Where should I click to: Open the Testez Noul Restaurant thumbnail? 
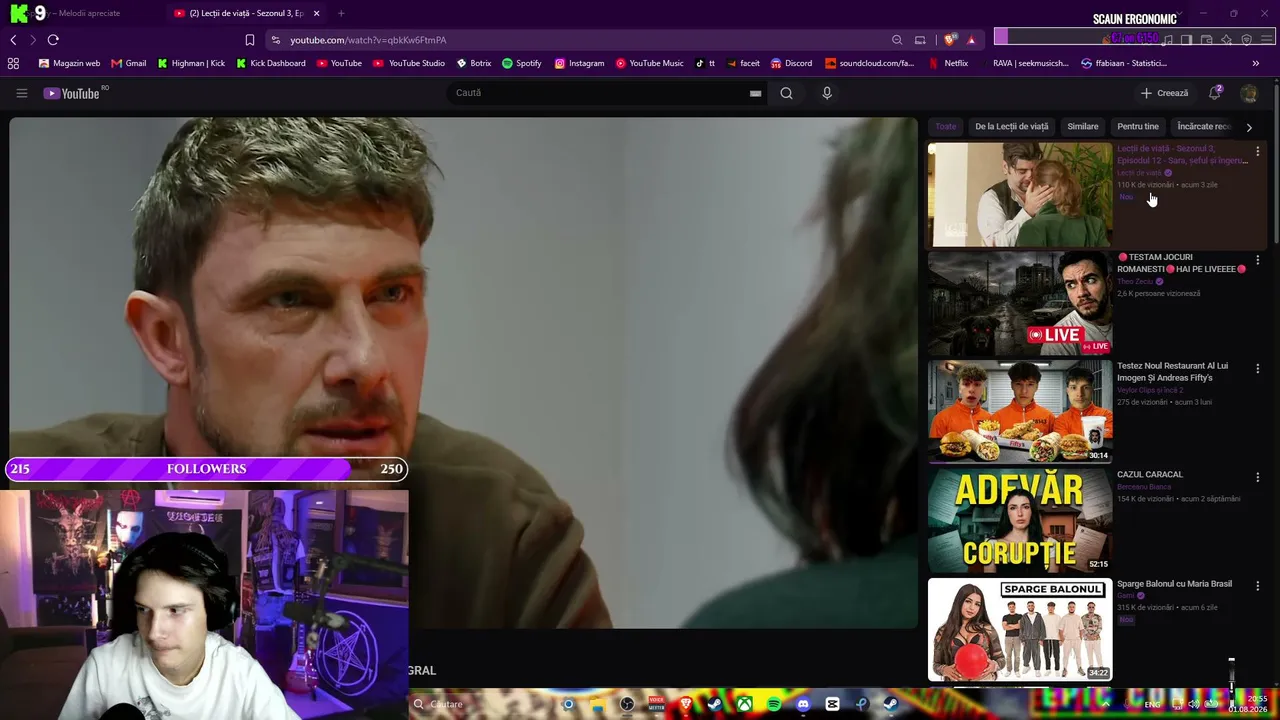[1020, 412]
